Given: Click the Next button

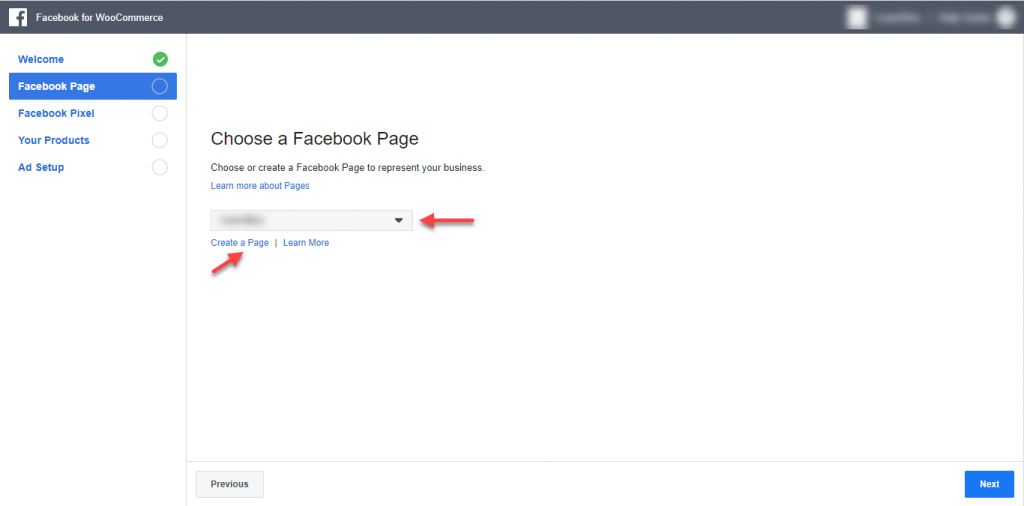Looking at the screenshot, I should tap(989, 484).
